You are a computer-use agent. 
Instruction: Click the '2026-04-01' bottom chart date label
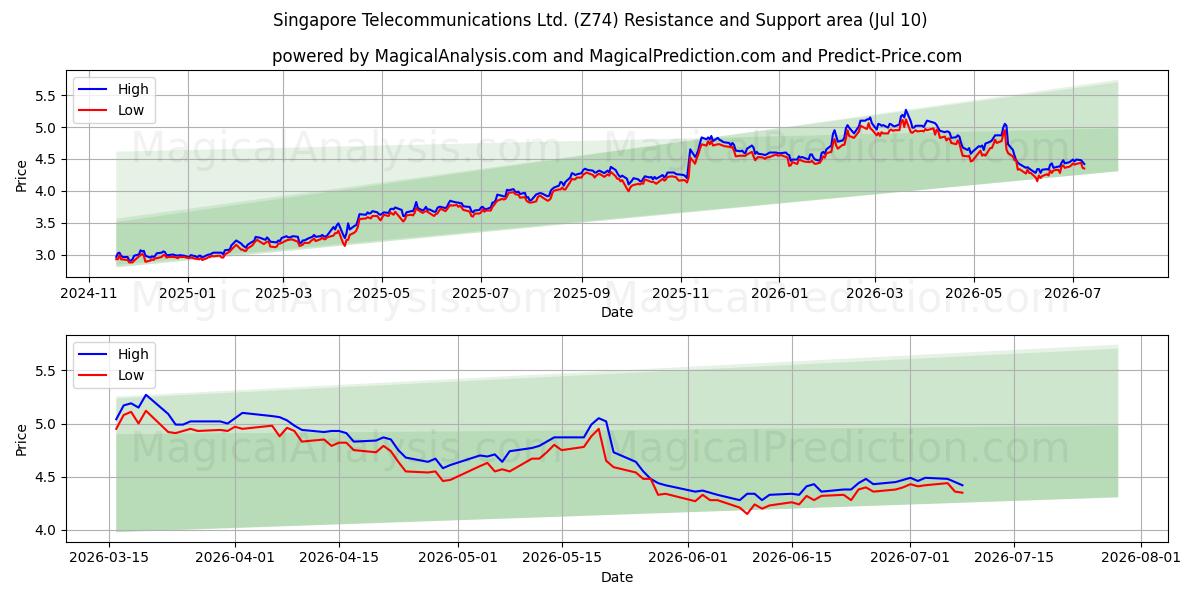(236, 558)
